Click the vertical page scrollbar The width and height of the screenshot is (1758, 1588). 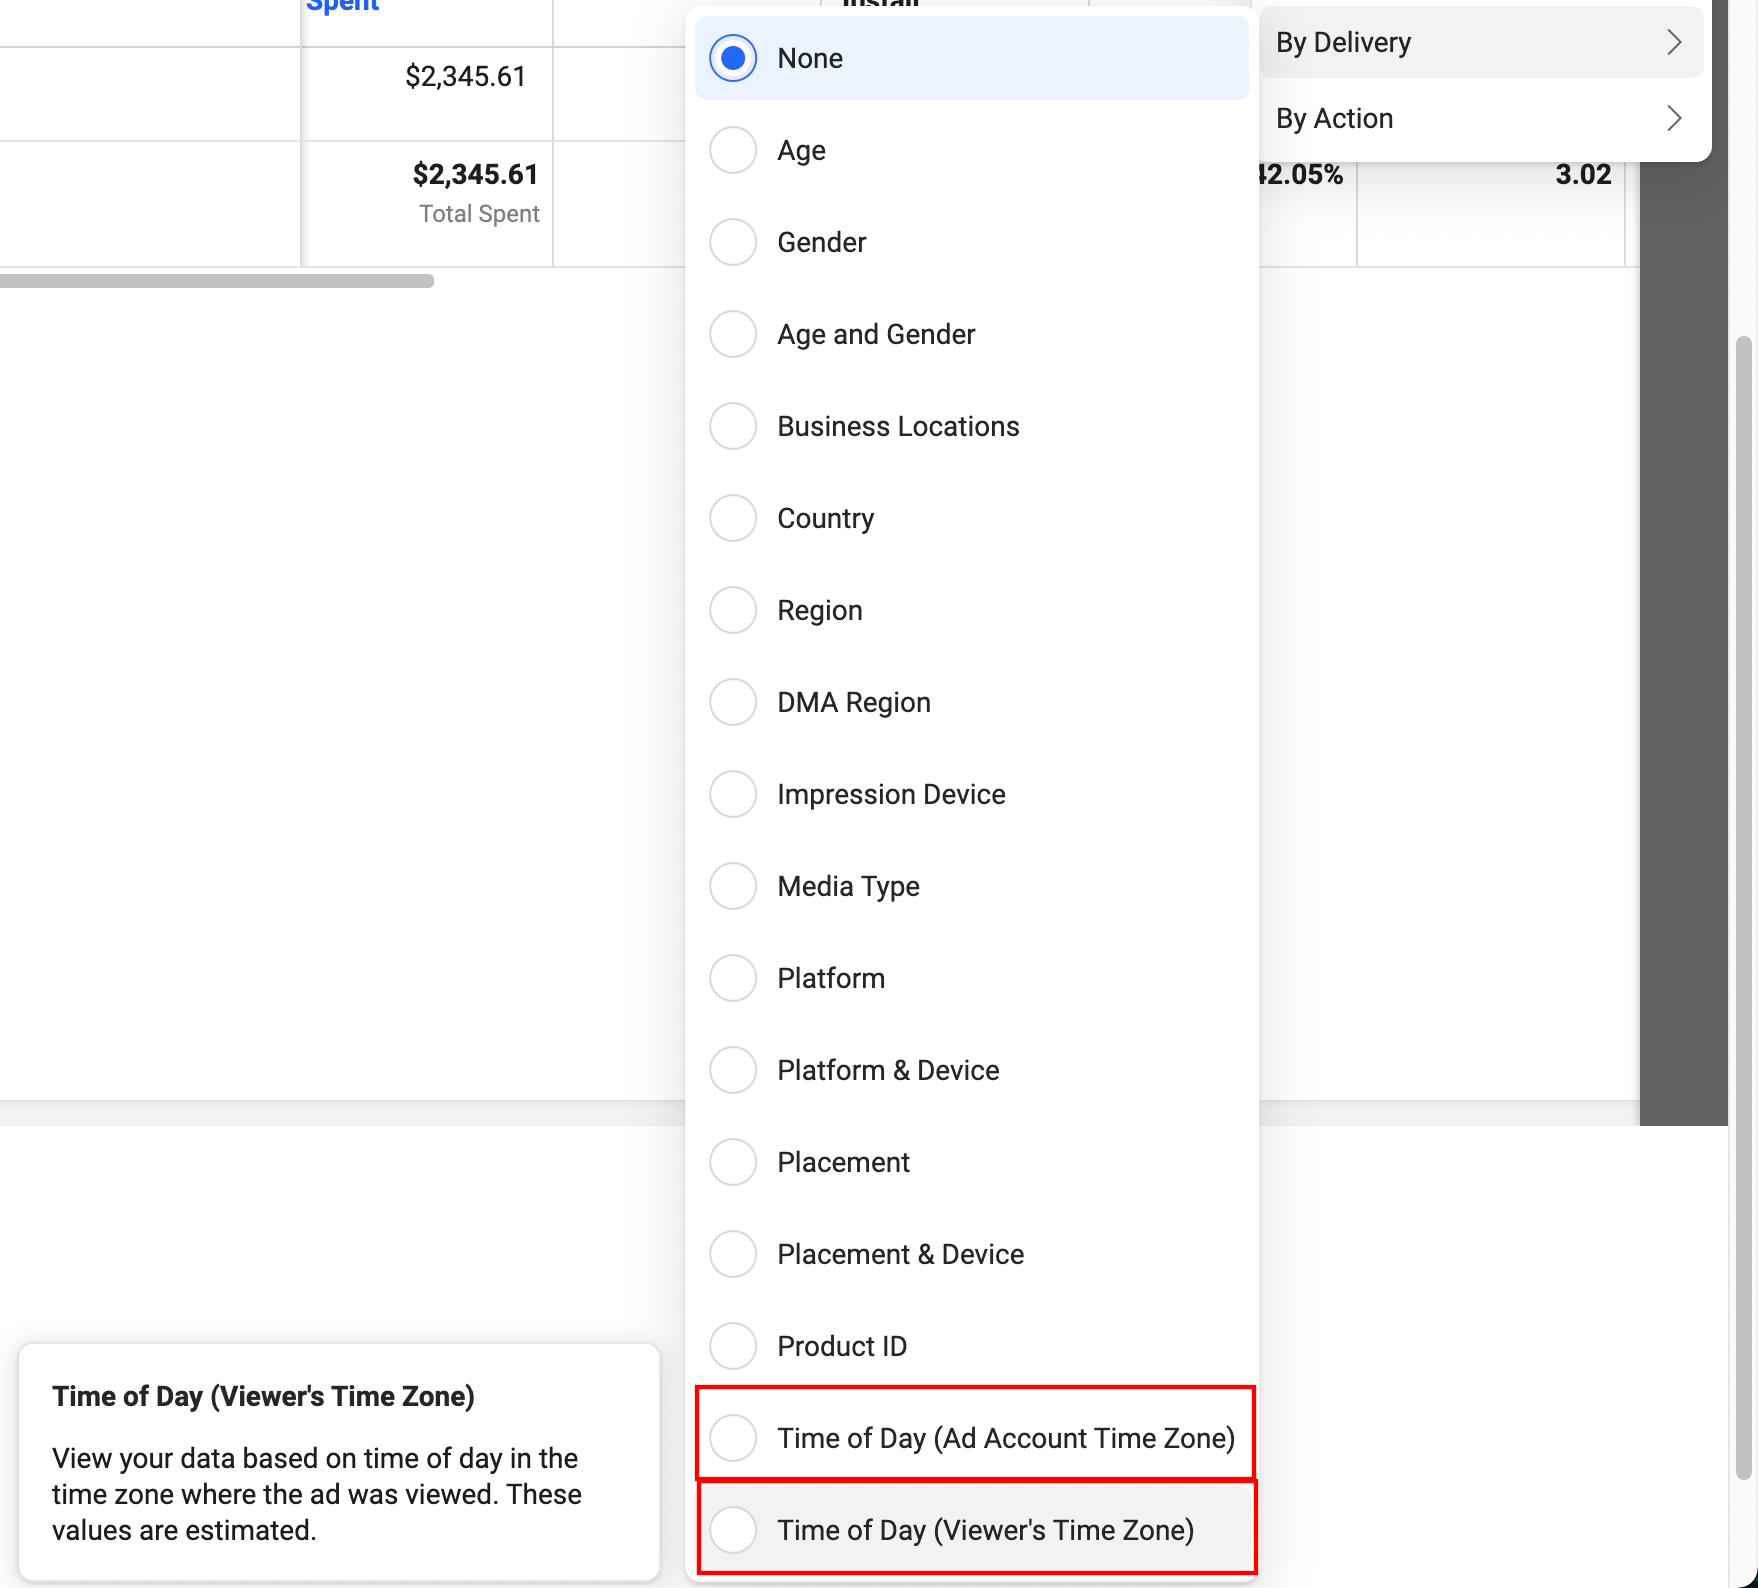click(1744, 907)
